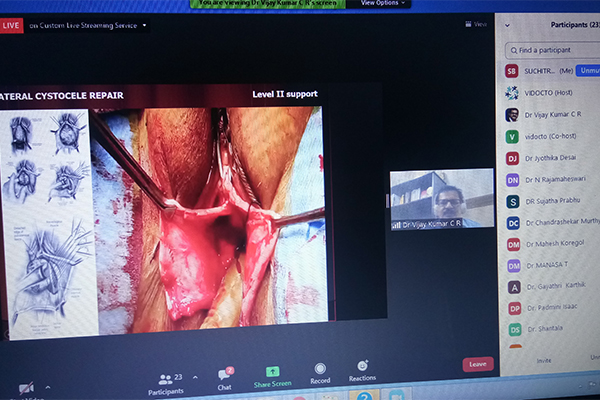Click the Find a participant search field

point(555,49)
